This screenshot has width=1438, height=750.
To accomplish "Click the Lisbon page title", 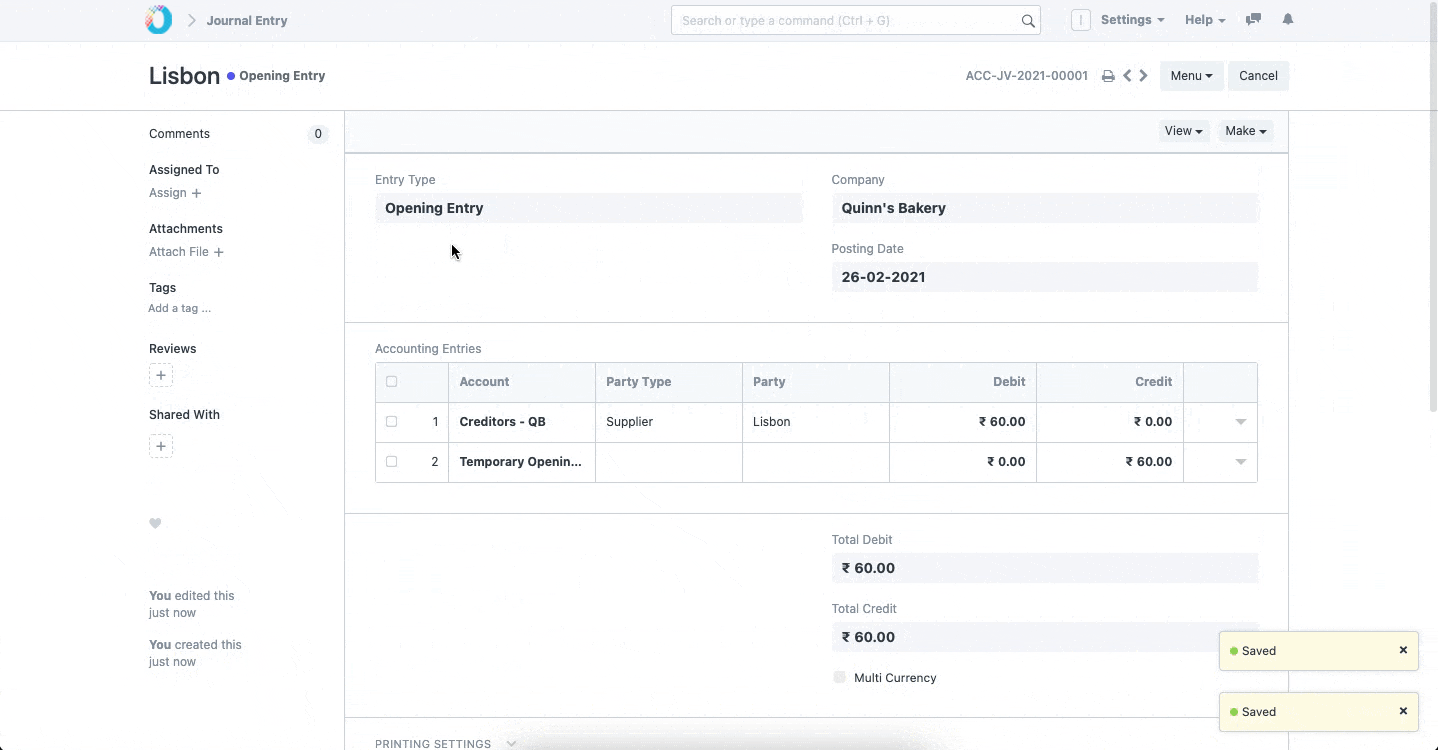I will pyautogui.click(x=184, y=76).
